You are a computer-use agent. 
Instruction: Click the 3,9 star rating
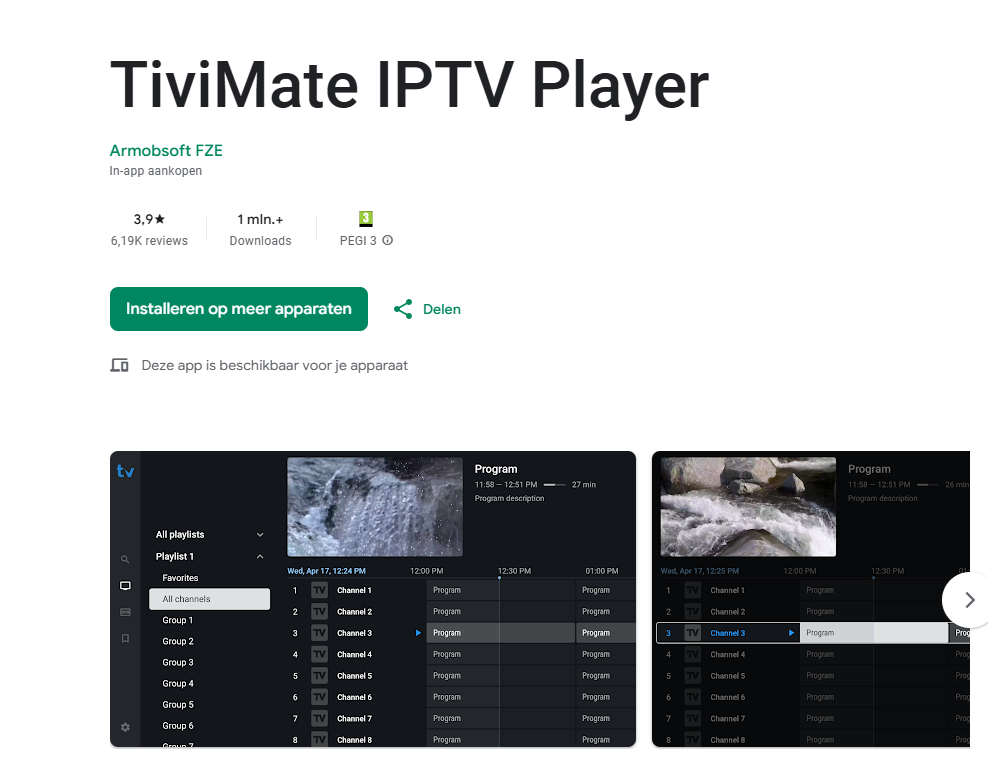tap(149, 219)
